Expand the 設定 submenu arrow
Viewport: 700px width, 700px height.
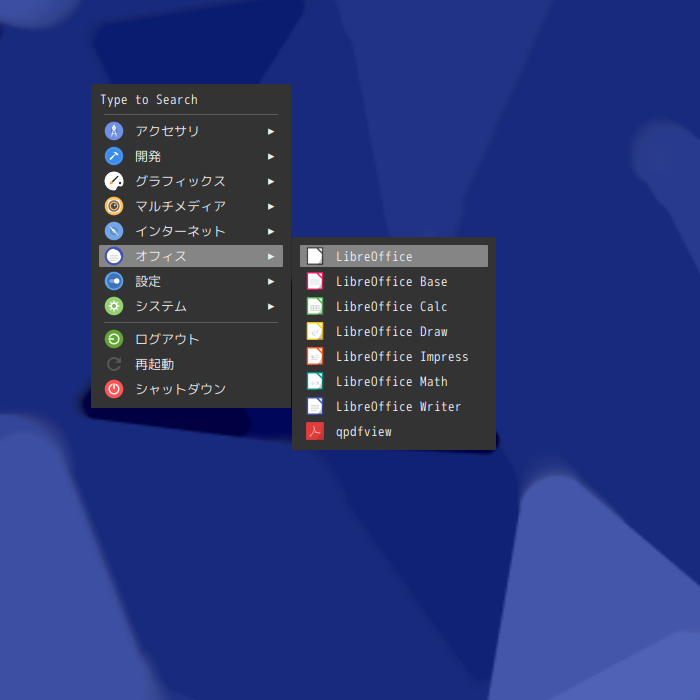pos(271,281)
